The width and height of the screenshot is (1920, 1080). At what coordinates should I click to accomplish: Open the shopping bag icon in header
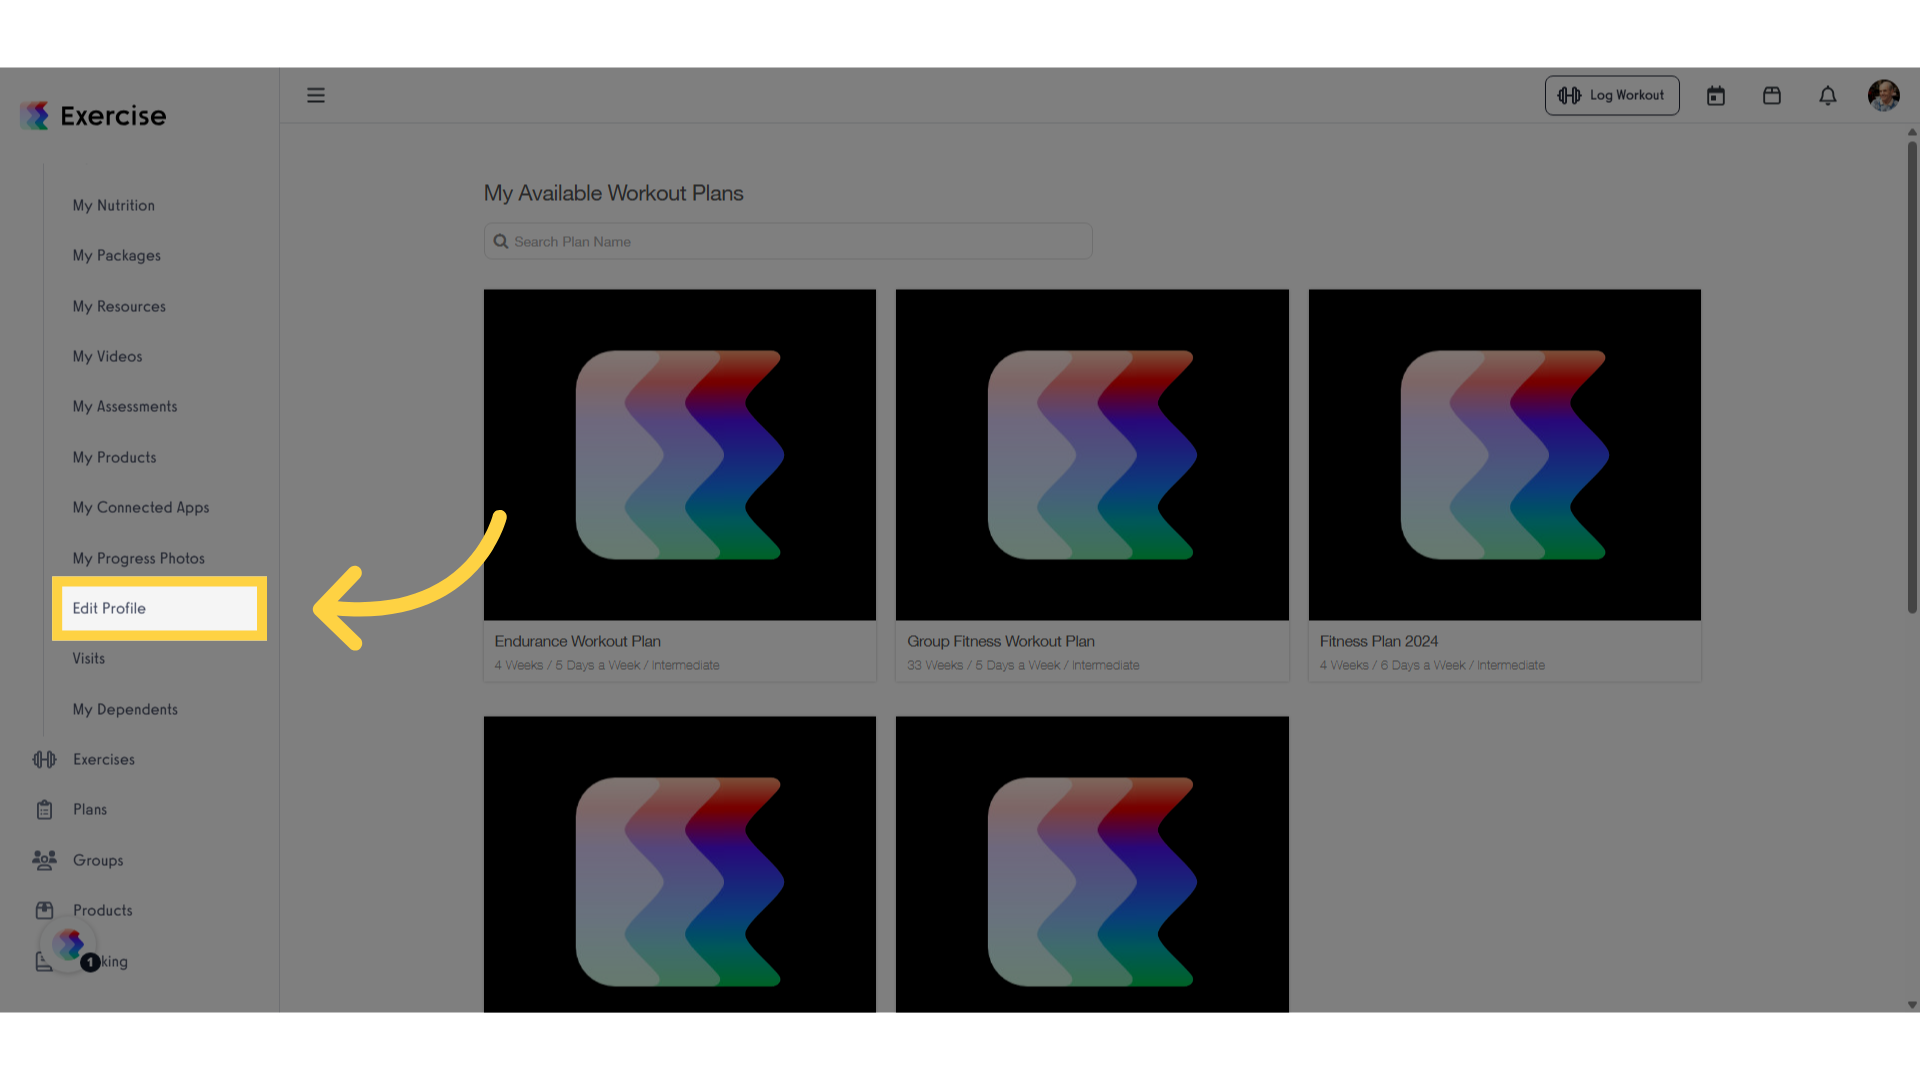point(1772,96)
